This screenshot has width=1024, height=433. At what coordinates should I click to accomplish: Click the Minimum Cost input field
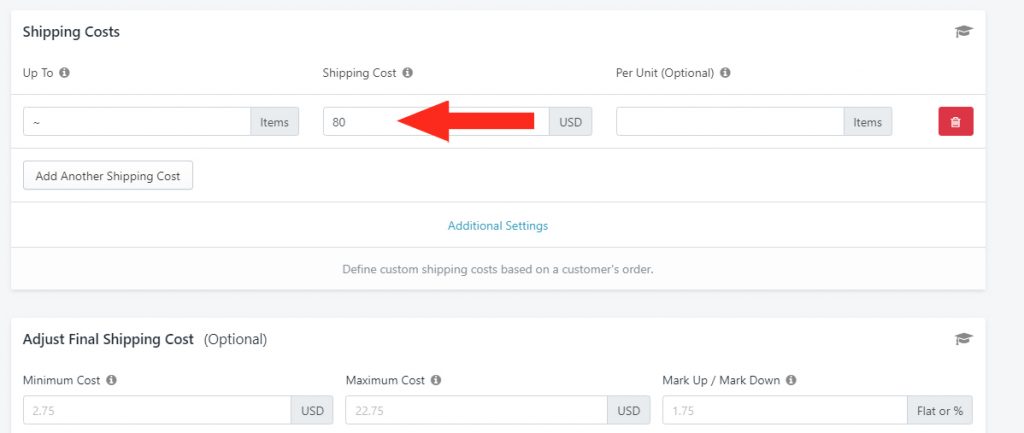tap(157, 410)
